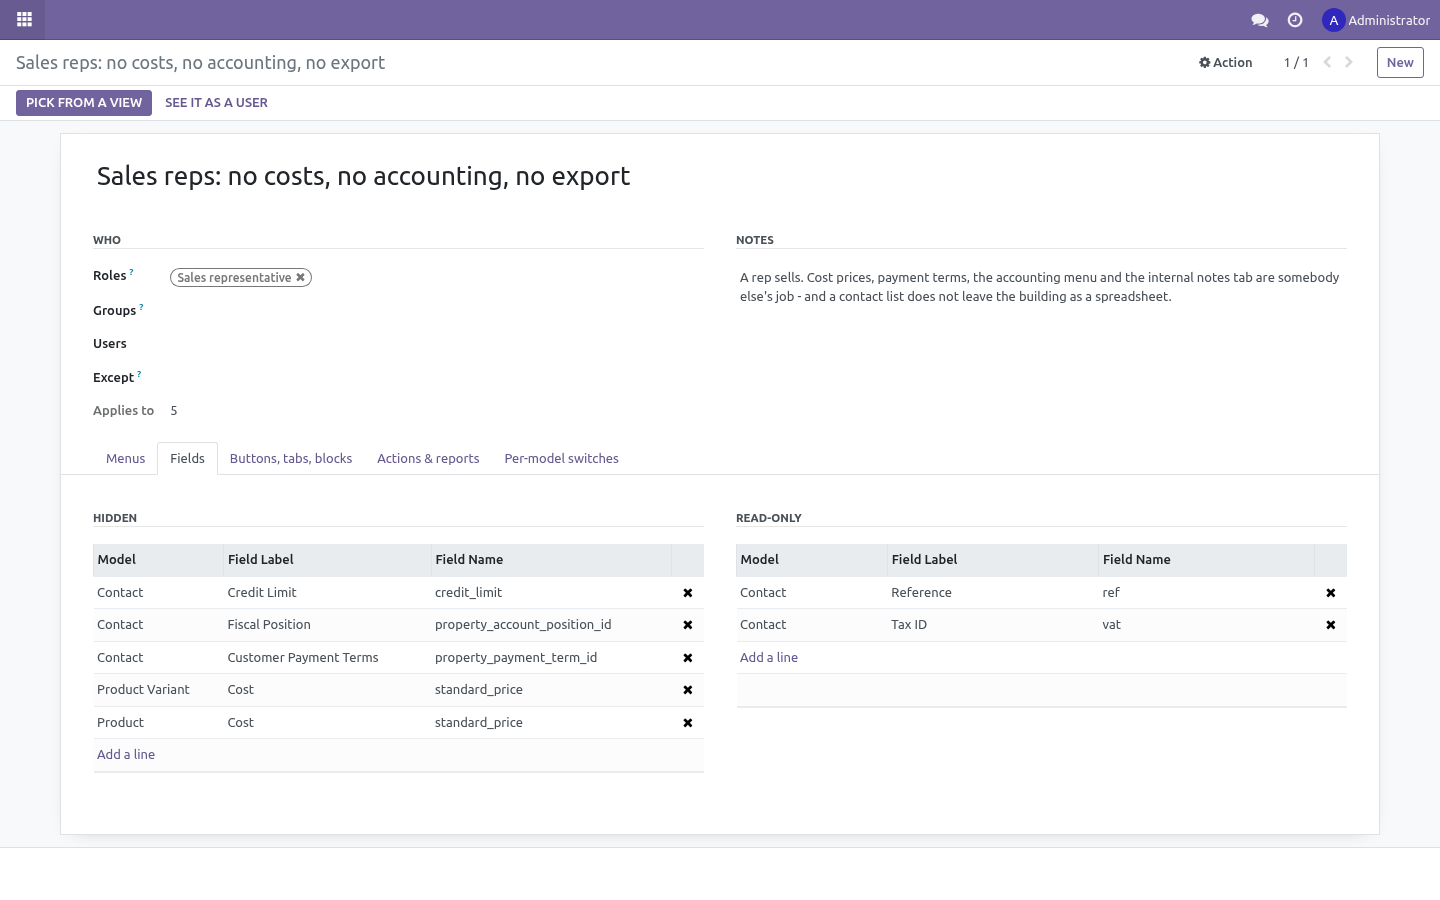Screen dimensions: 1440x900
Task: Click the Except input field
Action: click(436, 378)
